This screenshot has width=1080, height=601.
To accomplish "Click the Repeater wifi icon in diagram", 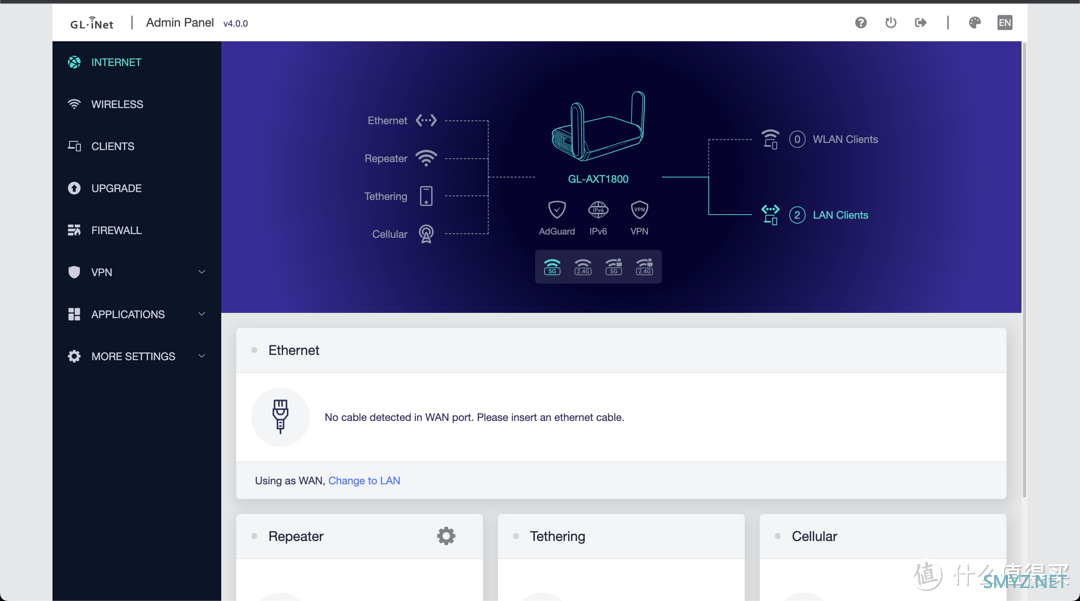I will tap(426, 158).
